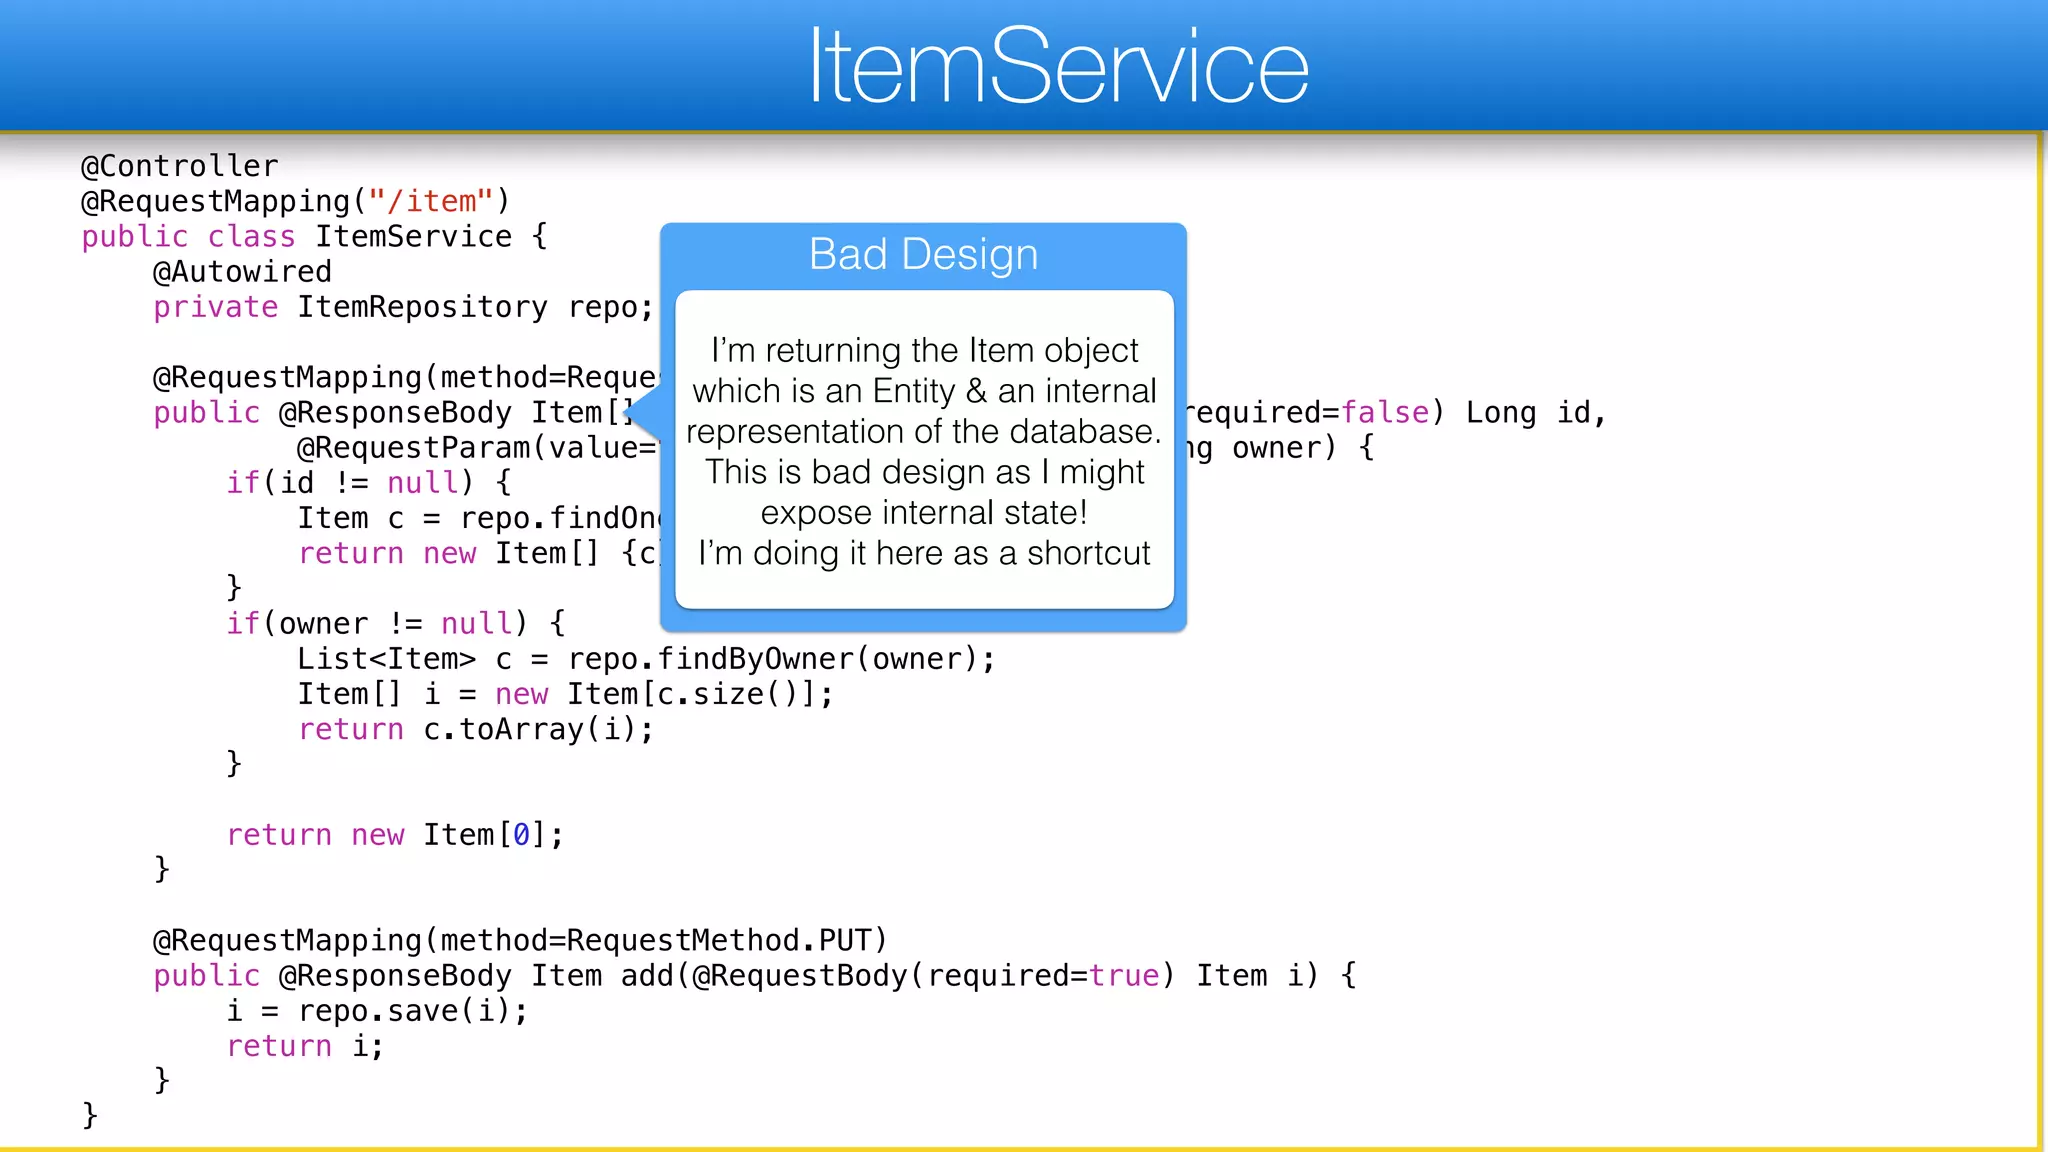This screenshot has height=1152, width=2048.
Task: Click the repo.save(i) line
Action: click(377, 1011)
